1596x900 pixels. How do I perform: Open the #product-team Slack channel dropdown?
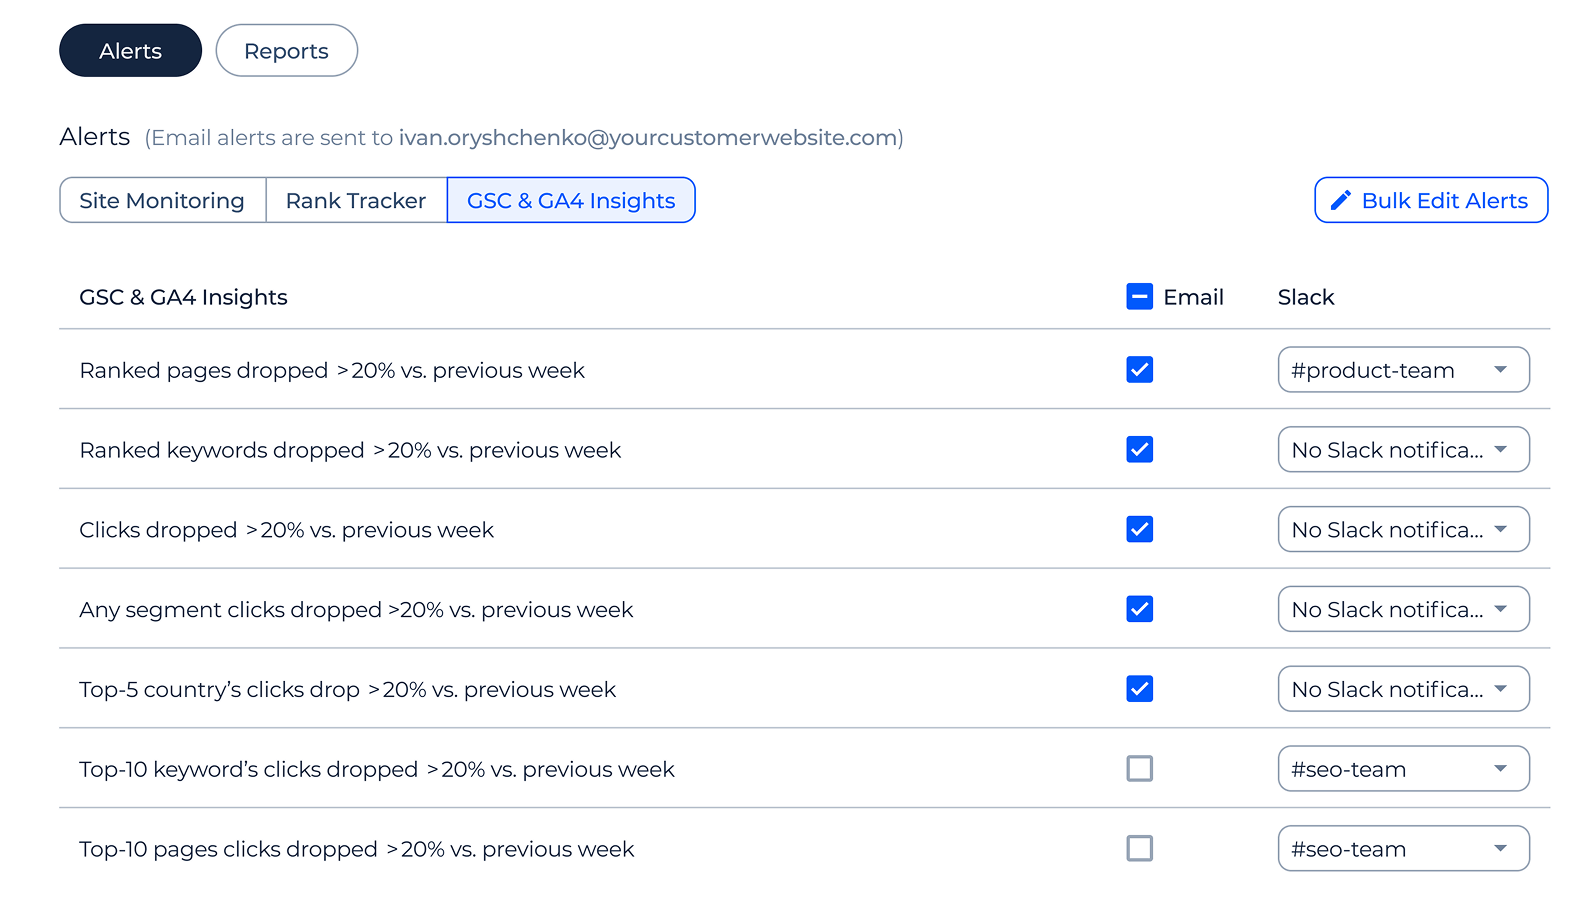coord(1403,370)
